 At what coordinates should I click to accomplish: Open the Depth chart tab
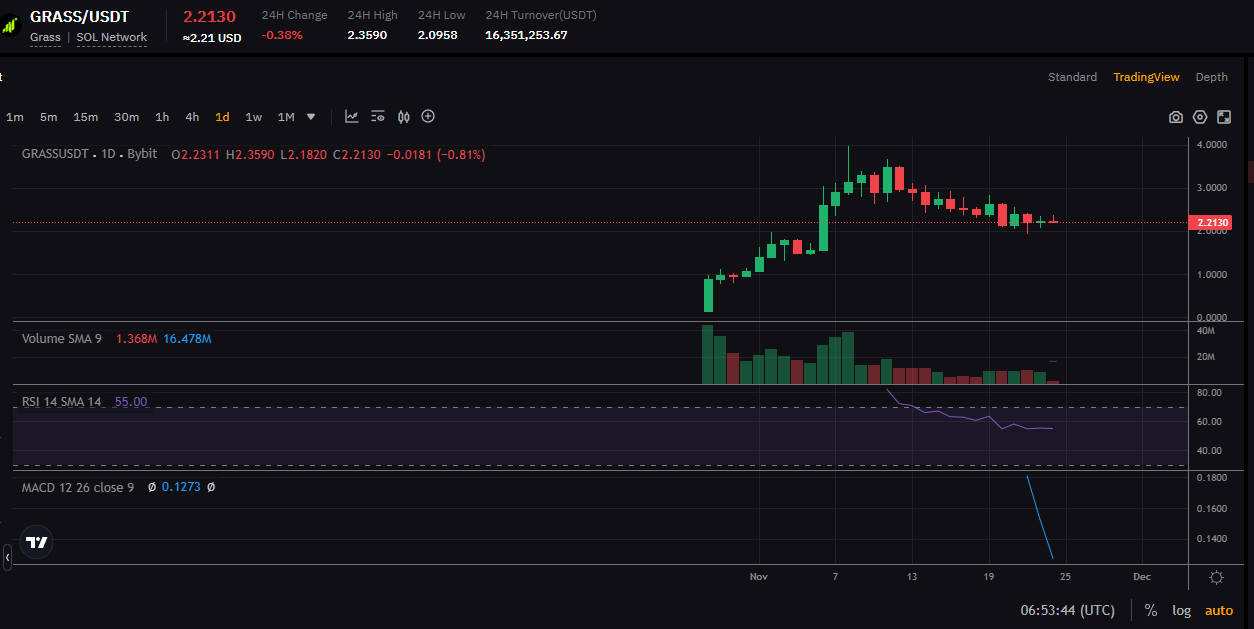pos(1212,77)
